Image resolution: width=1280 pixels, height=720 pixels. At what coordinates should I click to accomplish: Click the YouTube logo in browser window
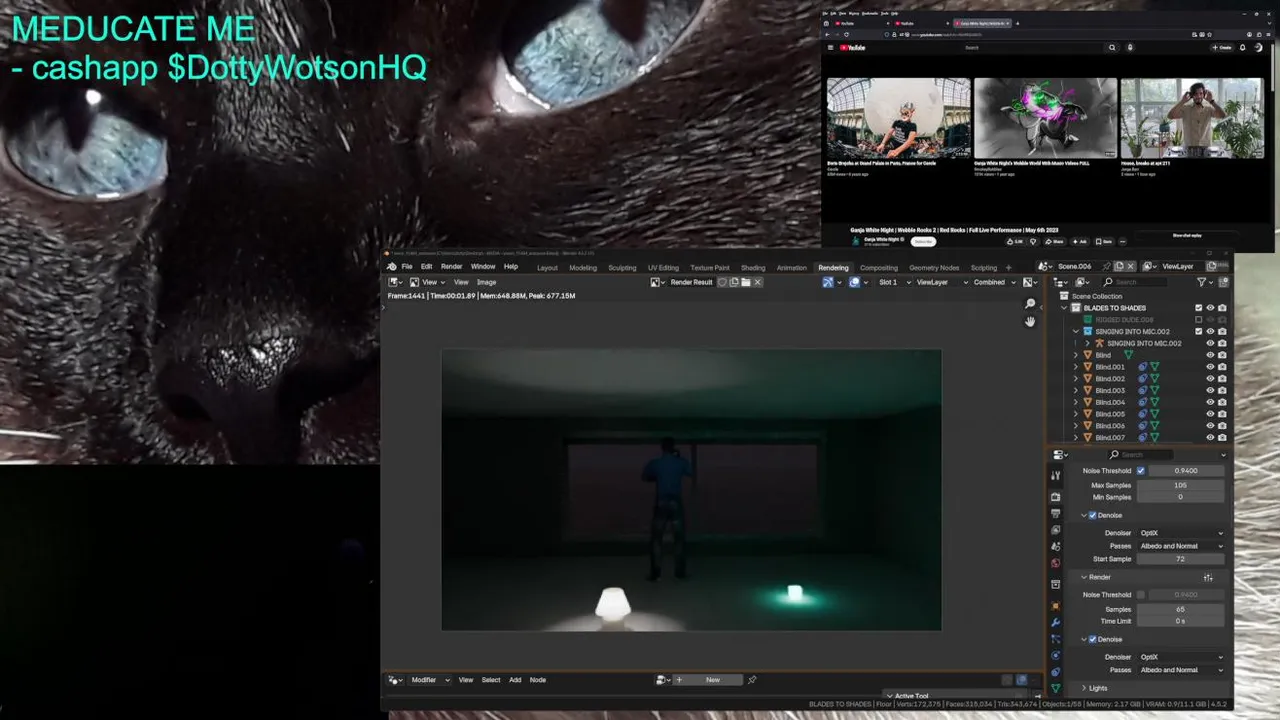tap(853, 47)
